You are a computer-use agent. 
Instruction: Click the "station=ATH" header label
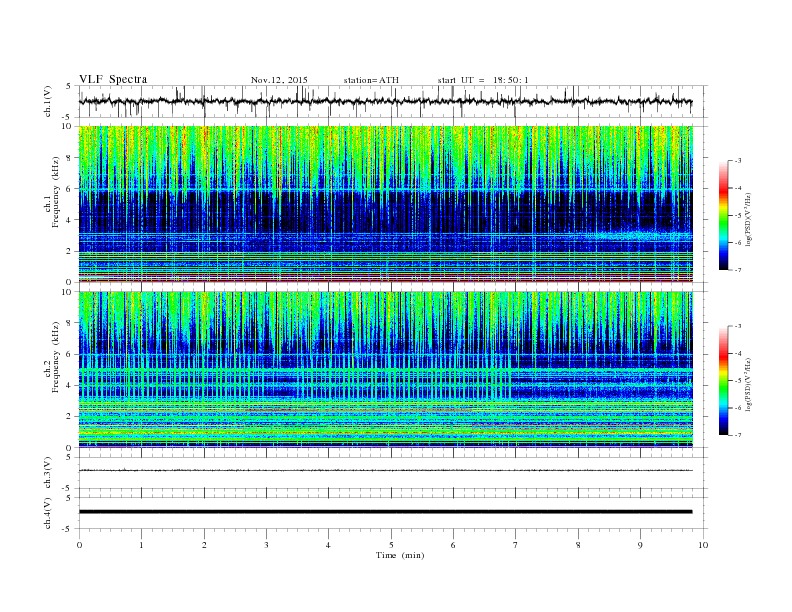coord(371,80)
